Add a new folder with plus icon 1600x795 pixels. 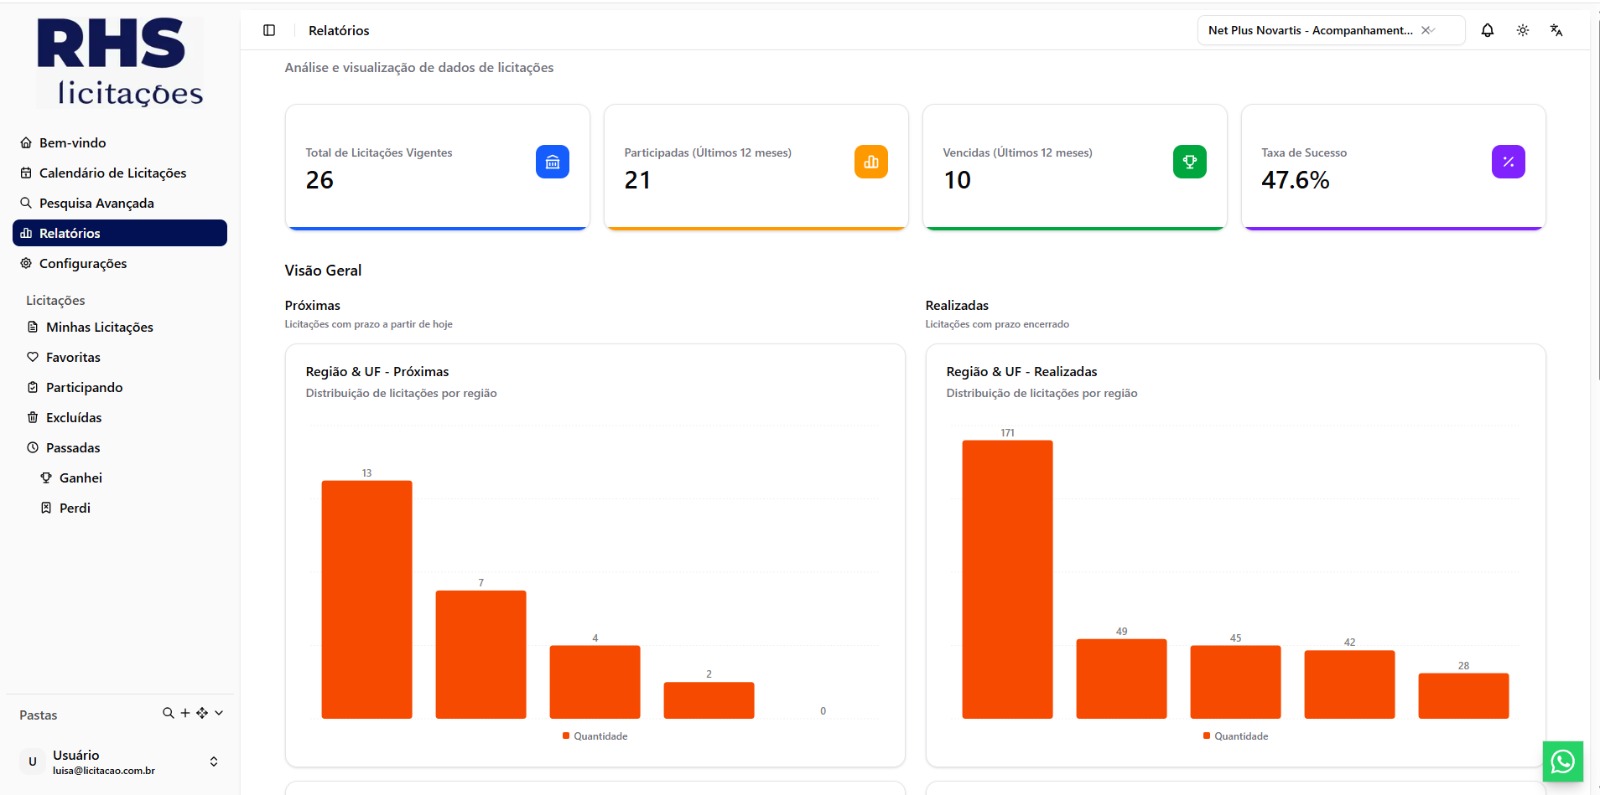[185, 713]
